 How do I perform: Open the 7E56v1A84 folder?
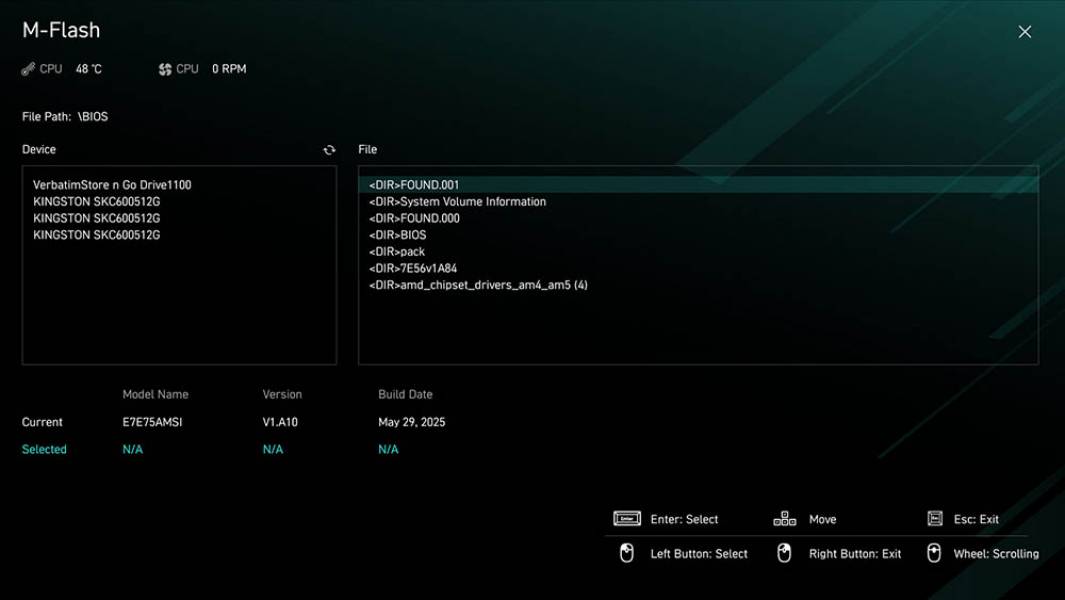[x=413, y=269]
